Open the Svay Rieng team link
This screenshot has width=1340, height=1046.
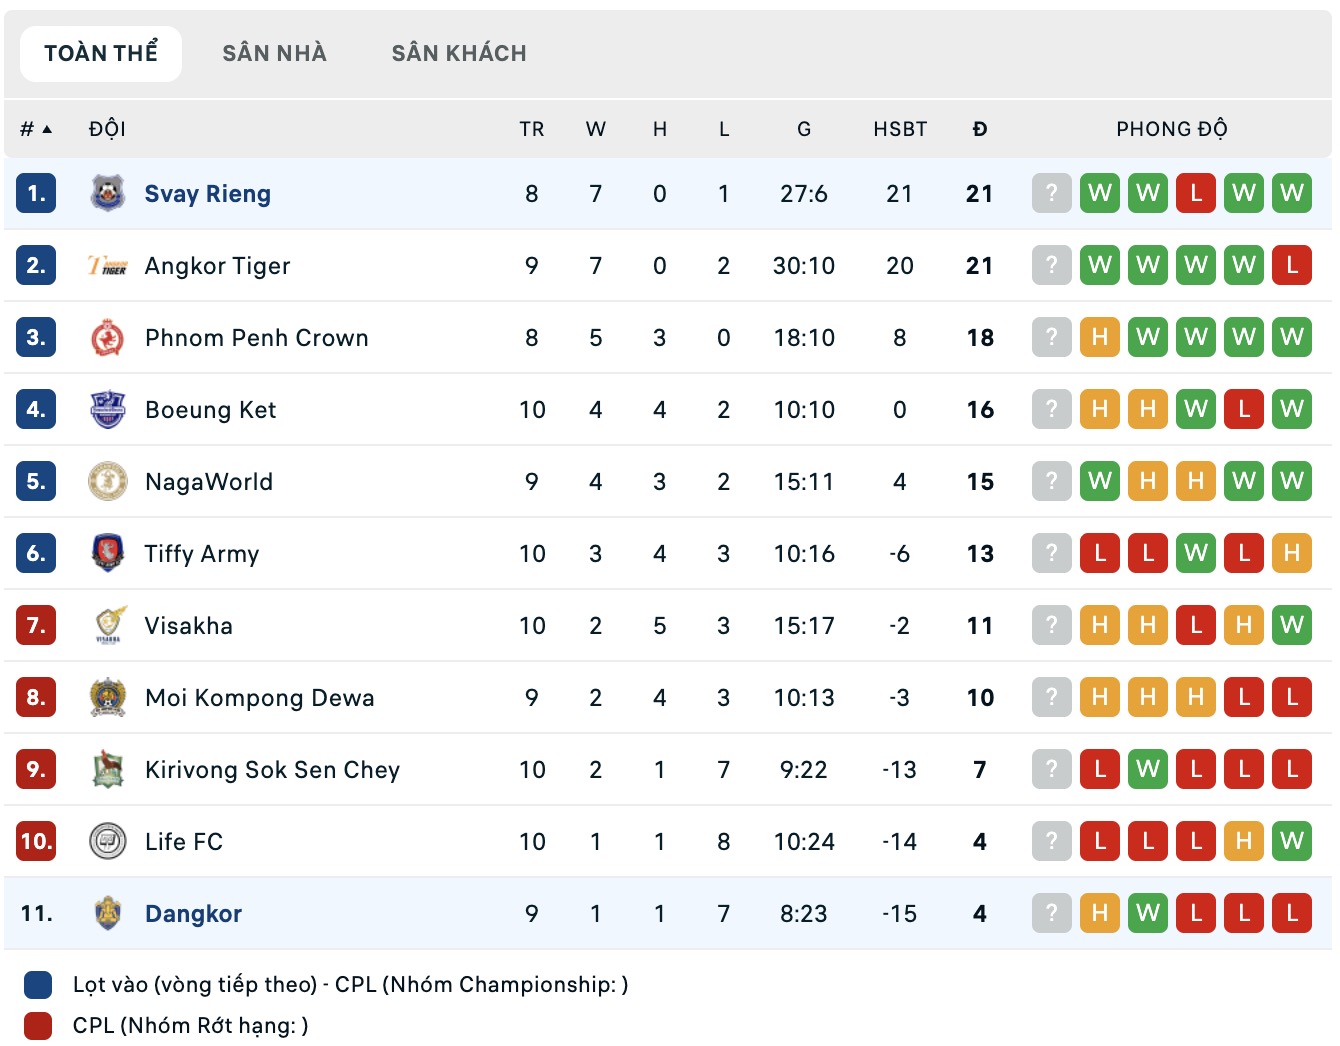click(207, 194)
